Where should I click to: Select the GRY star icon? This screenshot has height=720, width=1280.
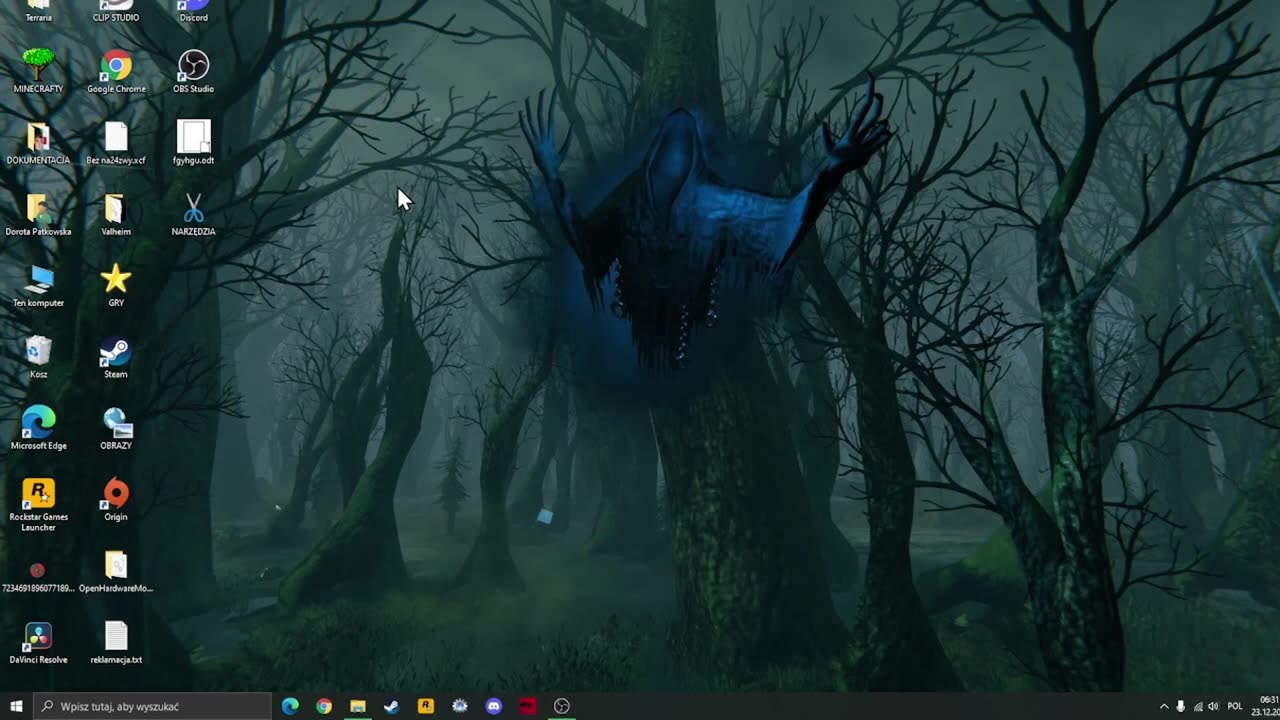point(116,285)
